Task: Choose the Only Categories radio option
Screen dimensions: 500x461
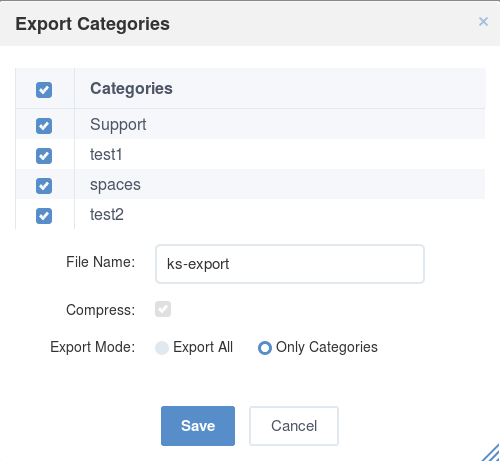Action: (265, 348)
